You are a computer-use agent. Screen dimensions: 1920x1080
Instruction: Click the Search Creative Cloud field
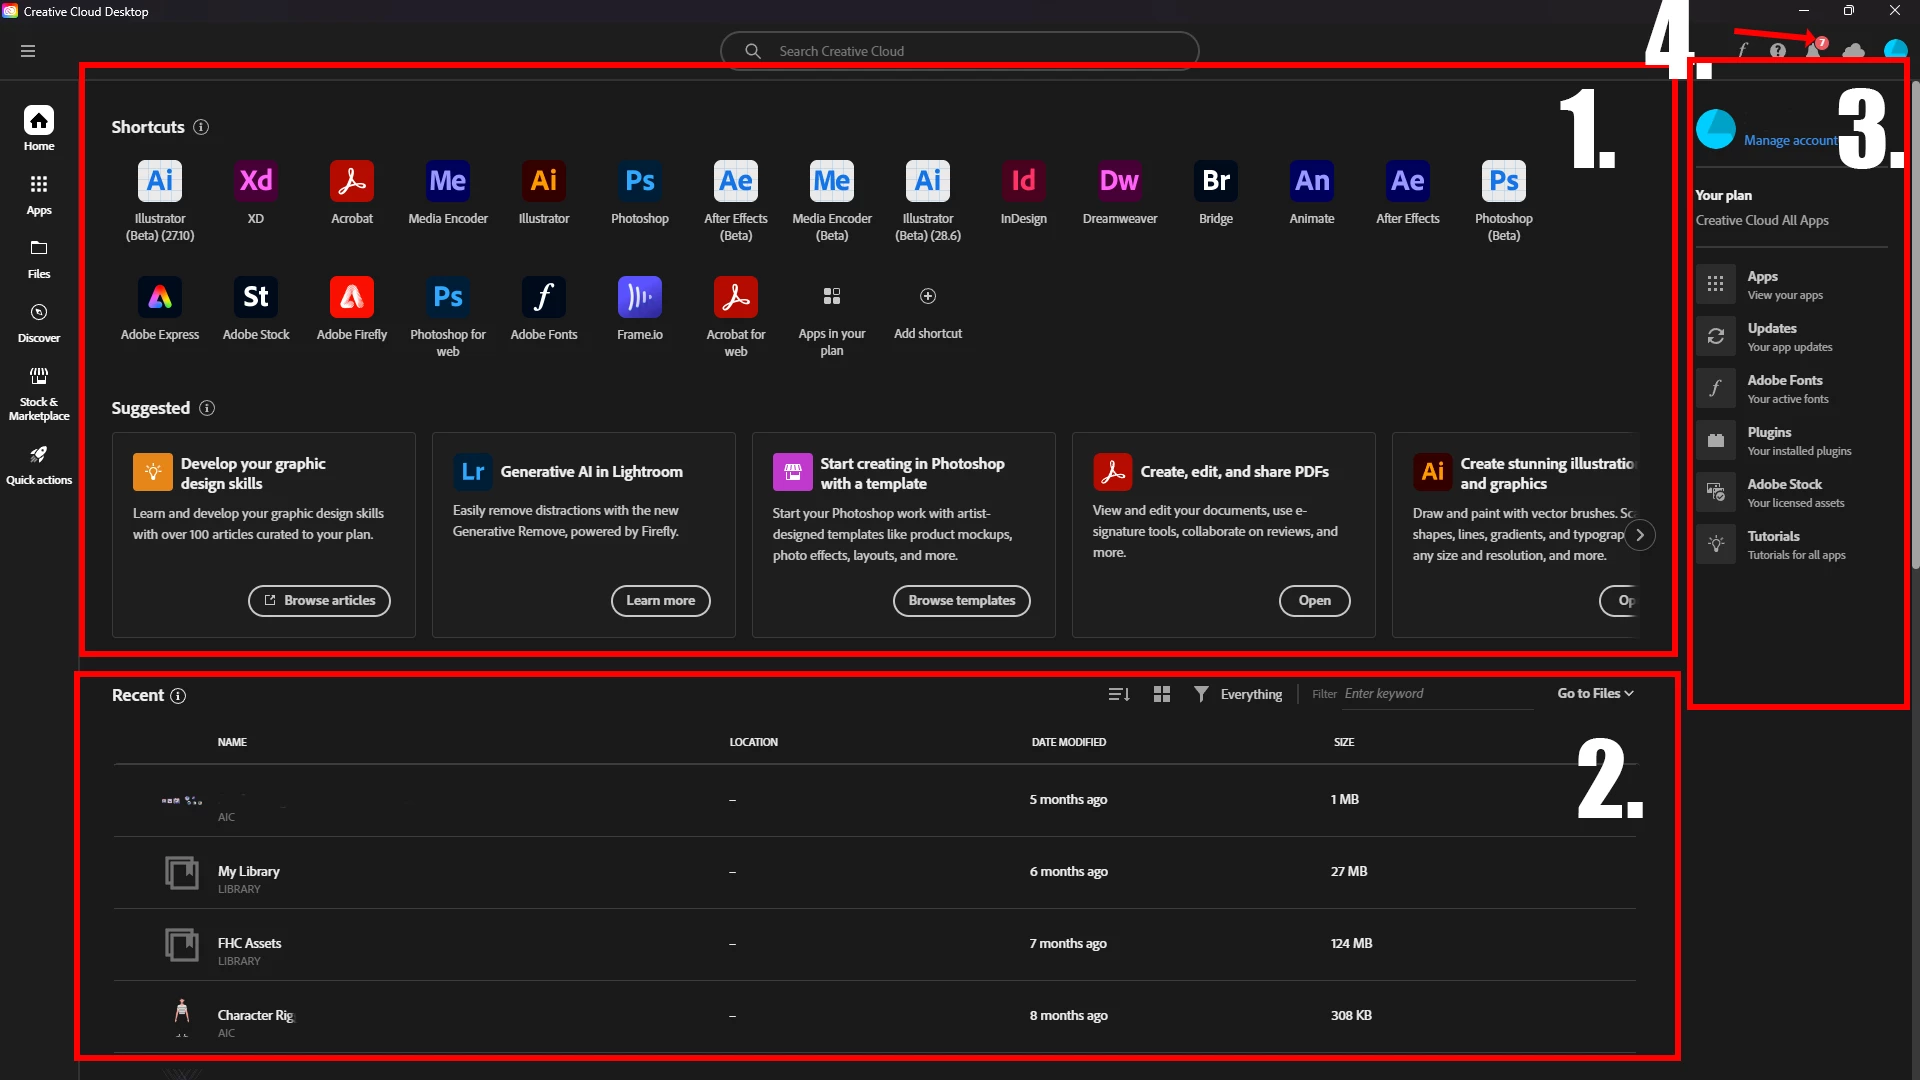coord(959,51)
